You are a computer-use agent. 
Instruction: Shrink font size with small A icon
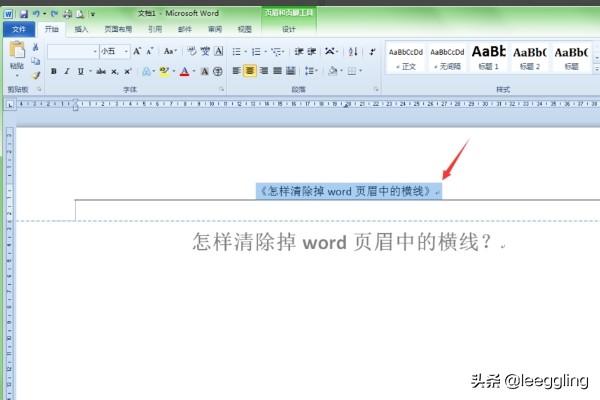(x=150, y=51)
